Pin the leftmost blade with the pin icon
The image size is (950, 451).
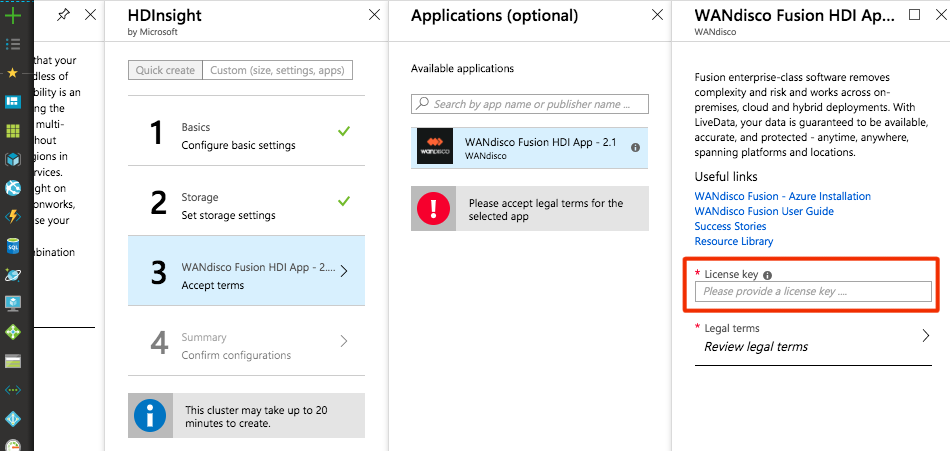point(63,15)
